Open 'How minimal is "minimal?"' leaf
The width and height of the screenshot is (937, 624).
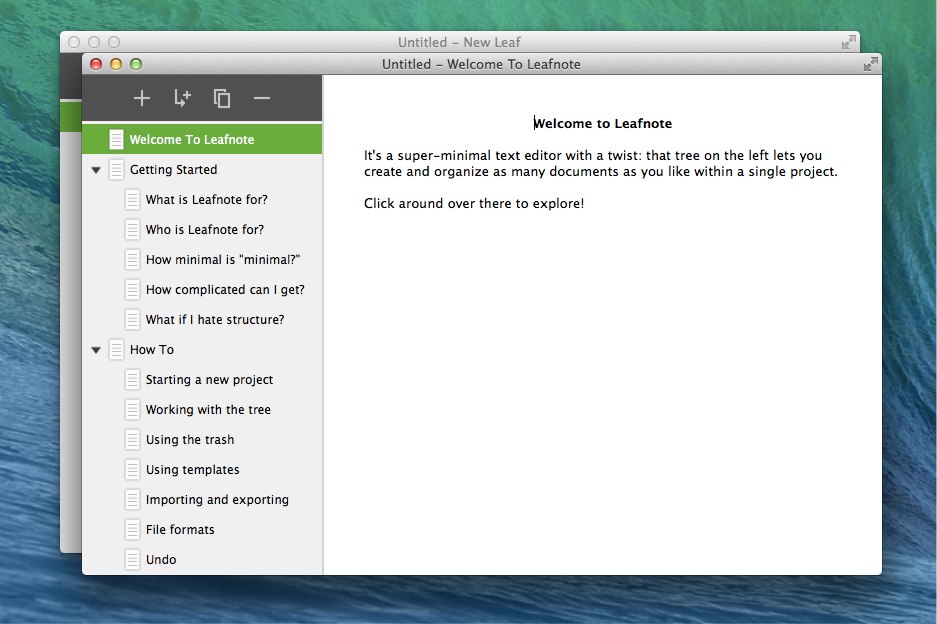(202, 259)
